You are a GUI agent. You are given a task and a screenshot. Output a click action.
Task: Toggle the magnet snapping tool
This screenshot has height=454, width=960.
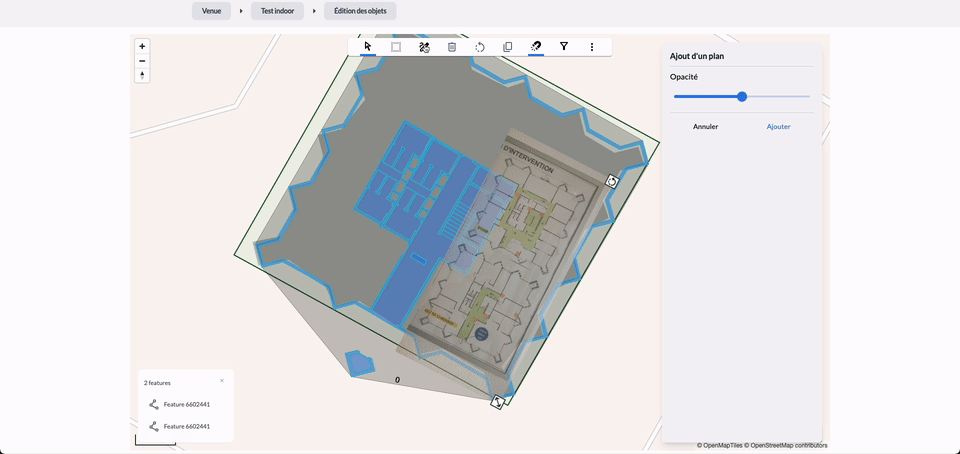[x=536, y=47]
